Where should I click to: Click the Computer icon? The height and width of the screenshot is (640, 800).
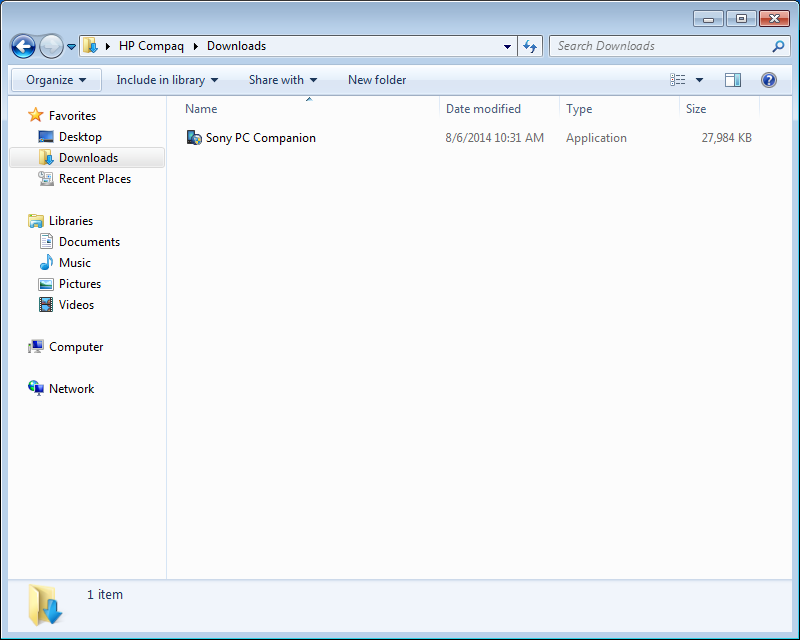(x=36, y=347)
